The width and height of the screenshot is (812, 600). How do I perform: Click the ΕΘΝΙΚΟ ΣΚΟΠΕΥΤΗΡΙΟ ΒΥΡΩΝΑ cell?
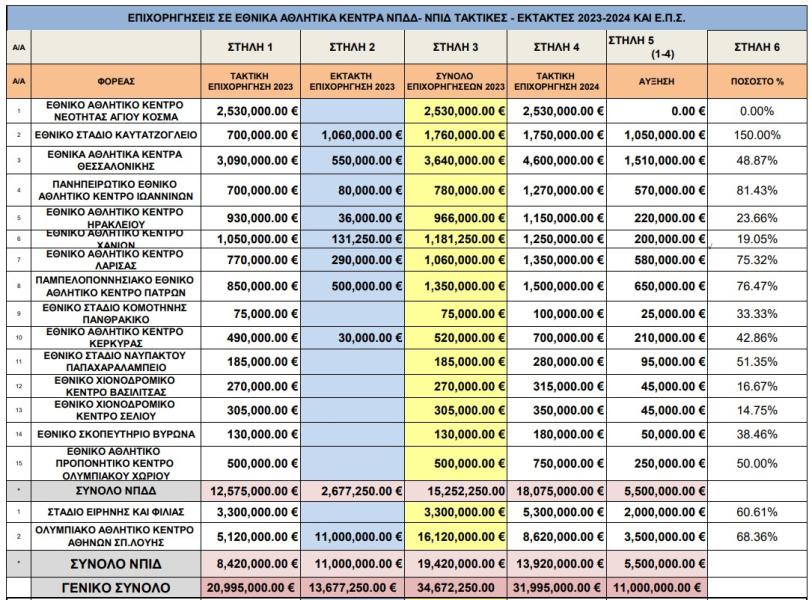point(116,434)
